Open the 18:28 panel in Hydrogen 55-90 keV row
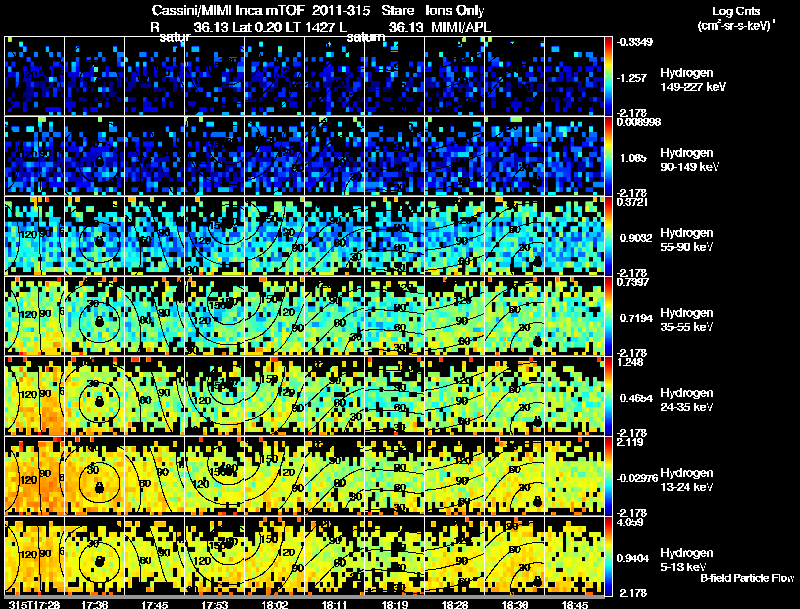This screenshot has width=800, height=609. 455,236
